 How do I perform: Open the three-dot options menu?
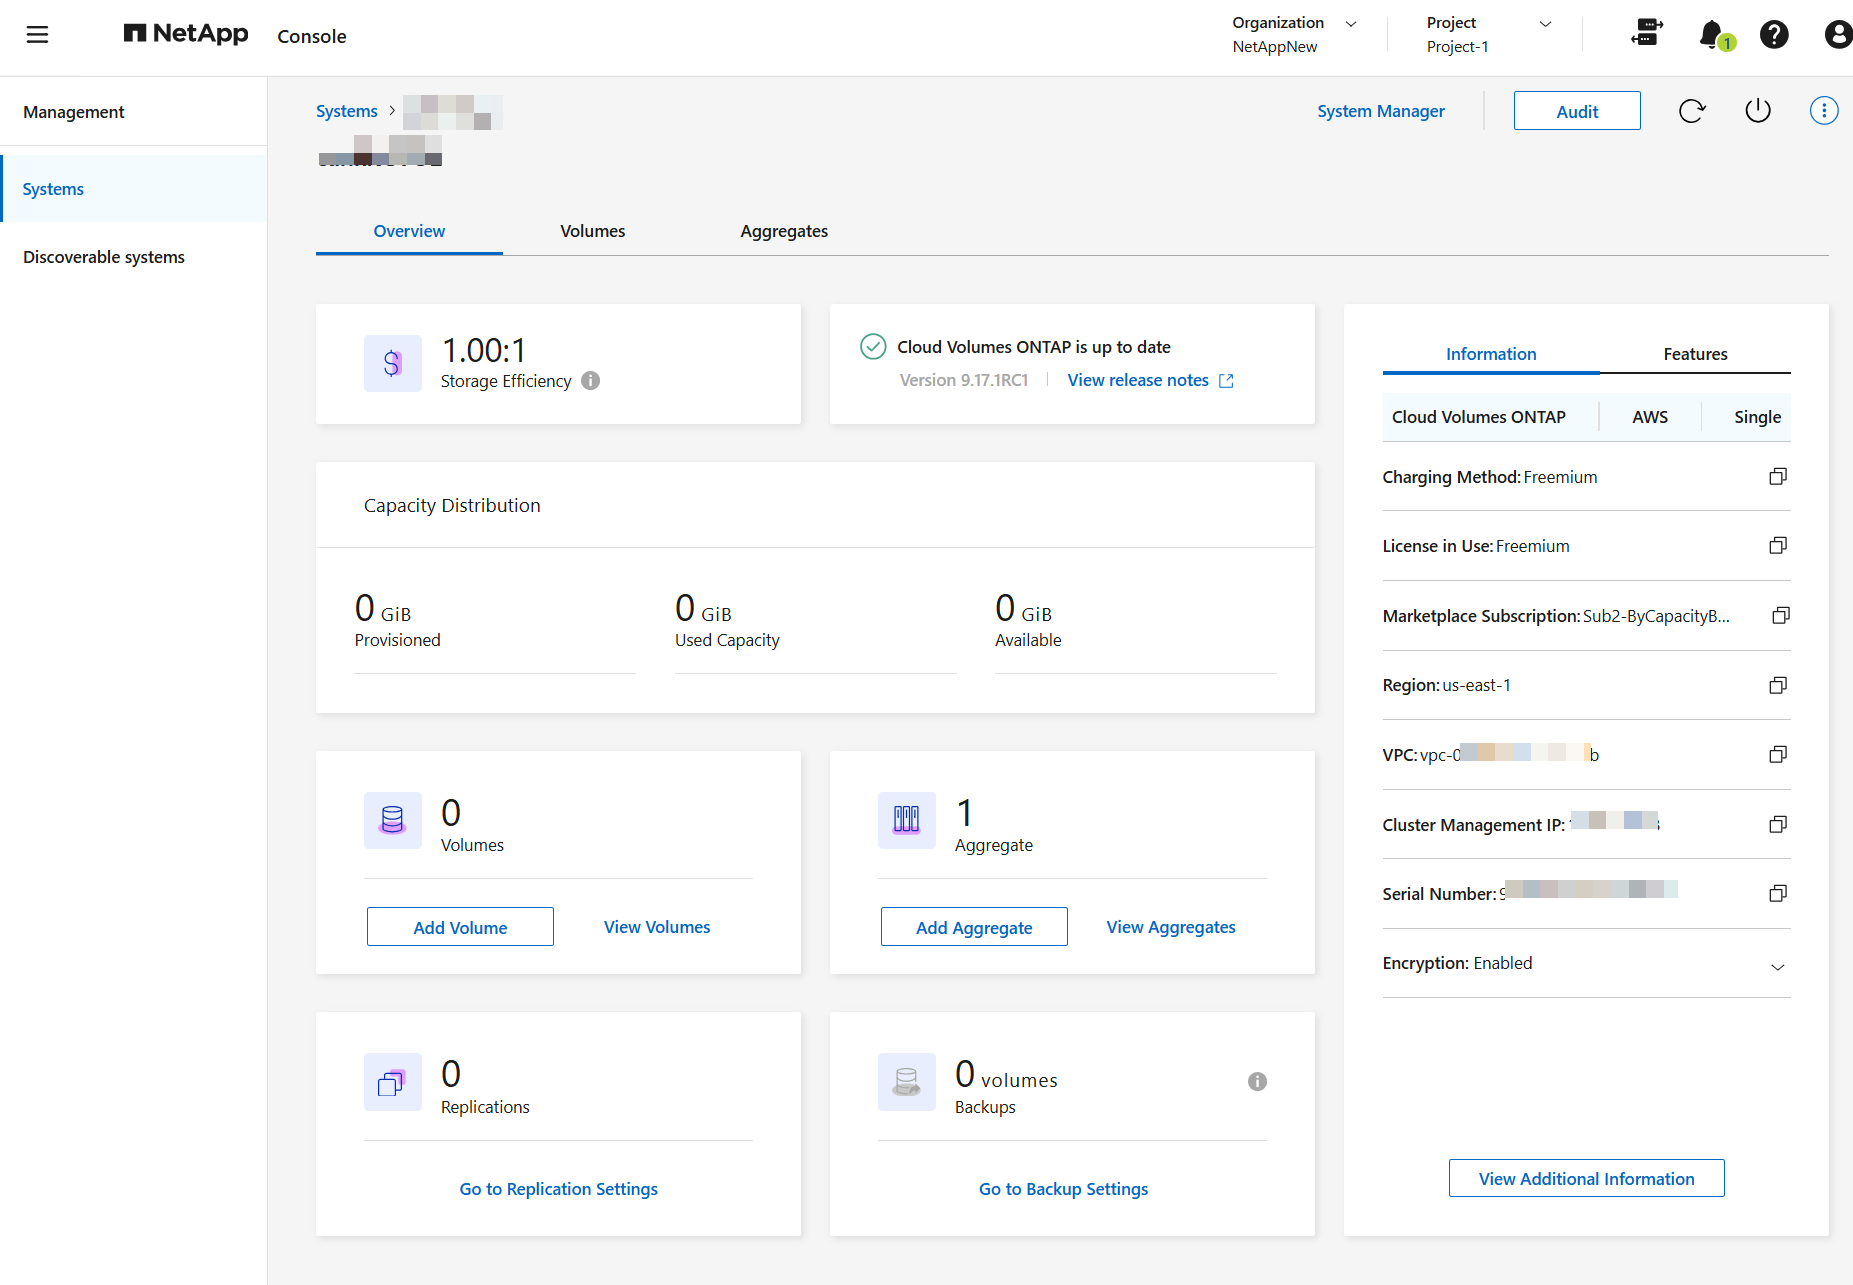click(x=1824, y=110)
